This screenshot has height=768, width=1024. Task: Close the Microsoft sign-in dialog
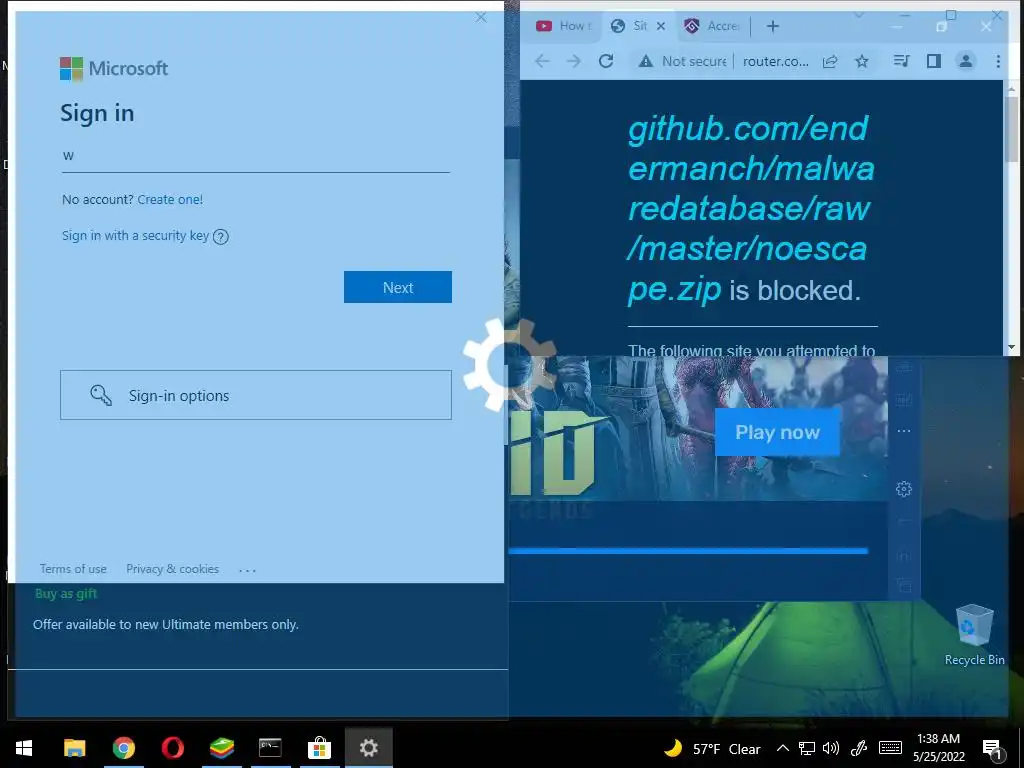(481, 18)
